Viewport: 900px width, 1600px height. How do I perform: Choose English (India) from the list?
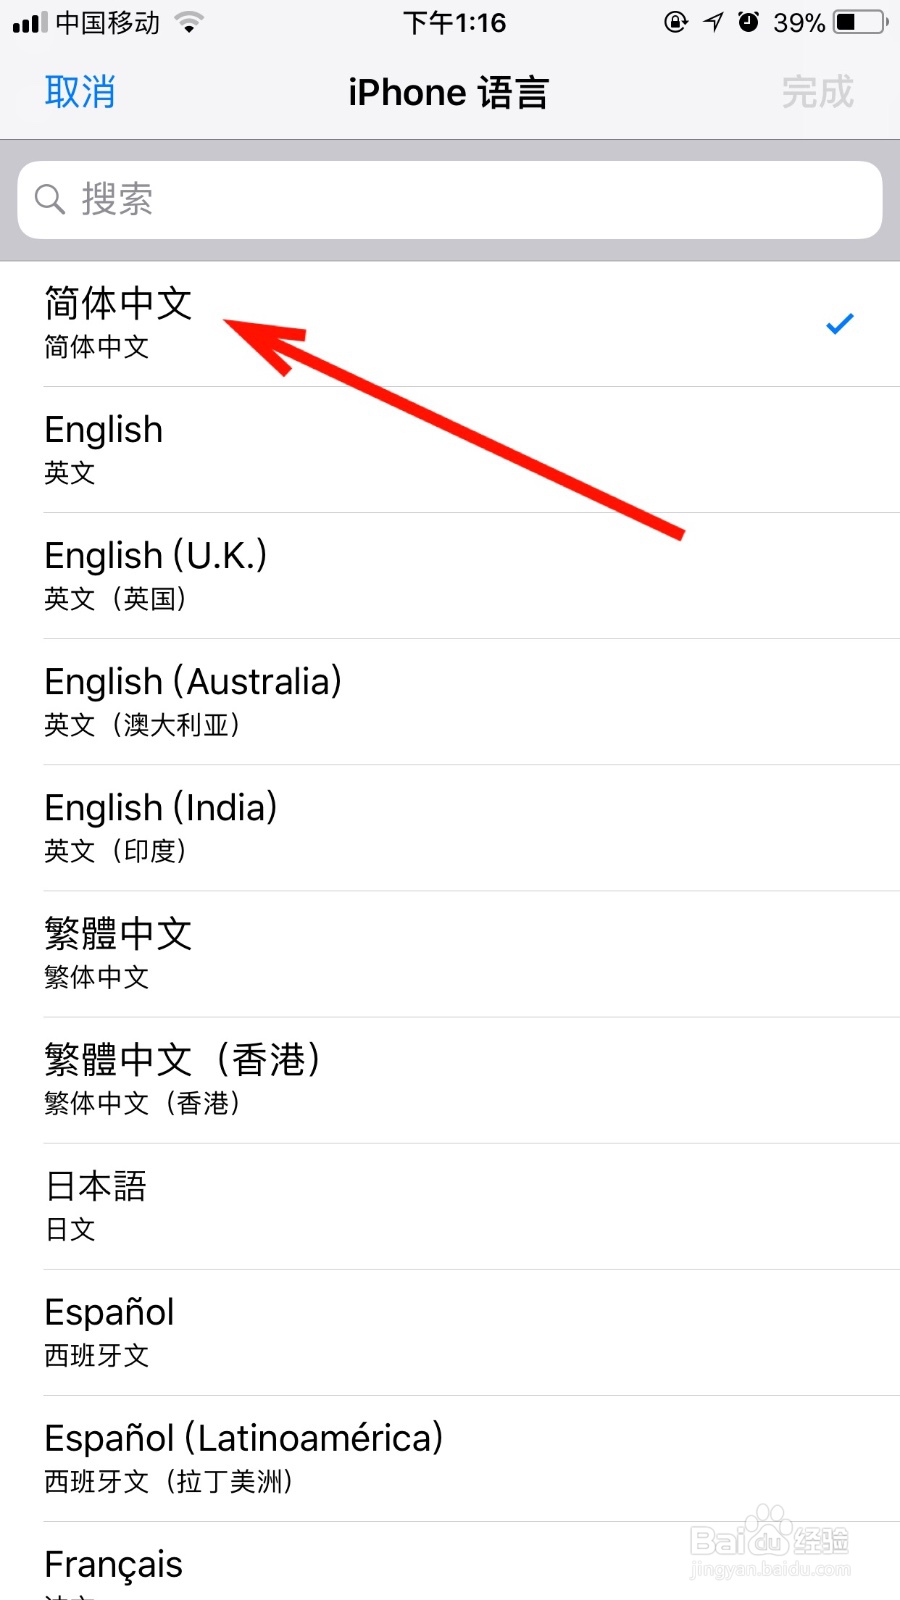[x=450, y=828]
